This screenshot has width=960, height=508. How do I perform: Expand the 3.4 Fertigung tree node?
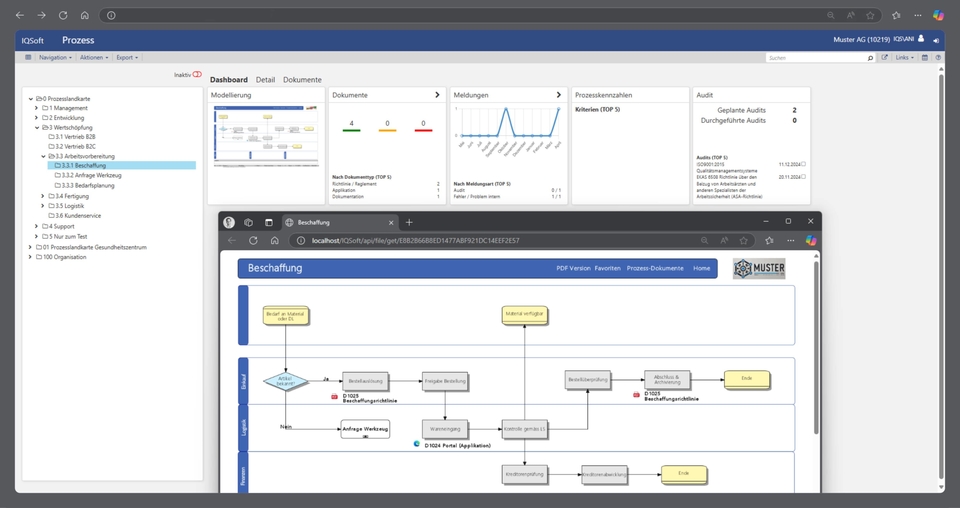(x=43, y=196)
